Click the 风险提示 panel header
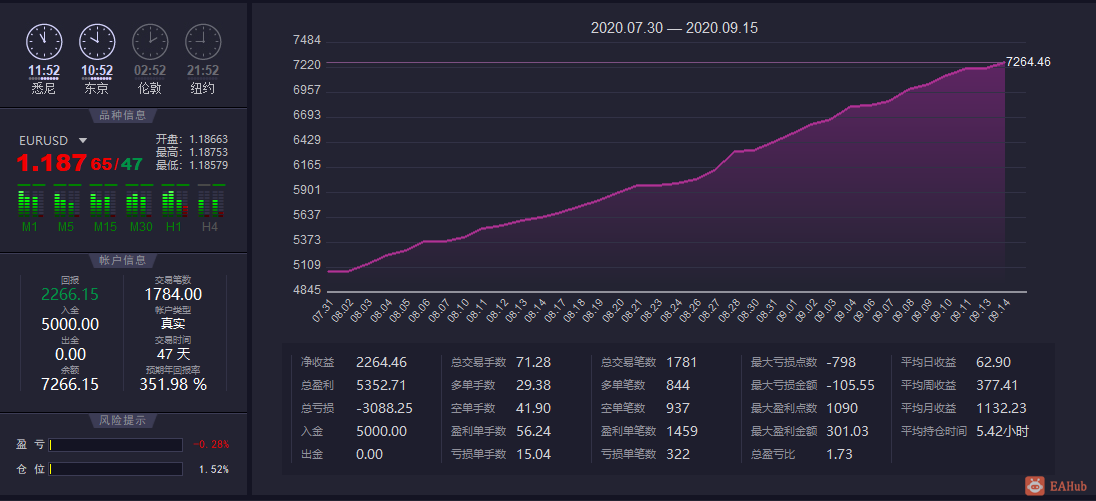The image size is (1096, 501). click(123, 420)
